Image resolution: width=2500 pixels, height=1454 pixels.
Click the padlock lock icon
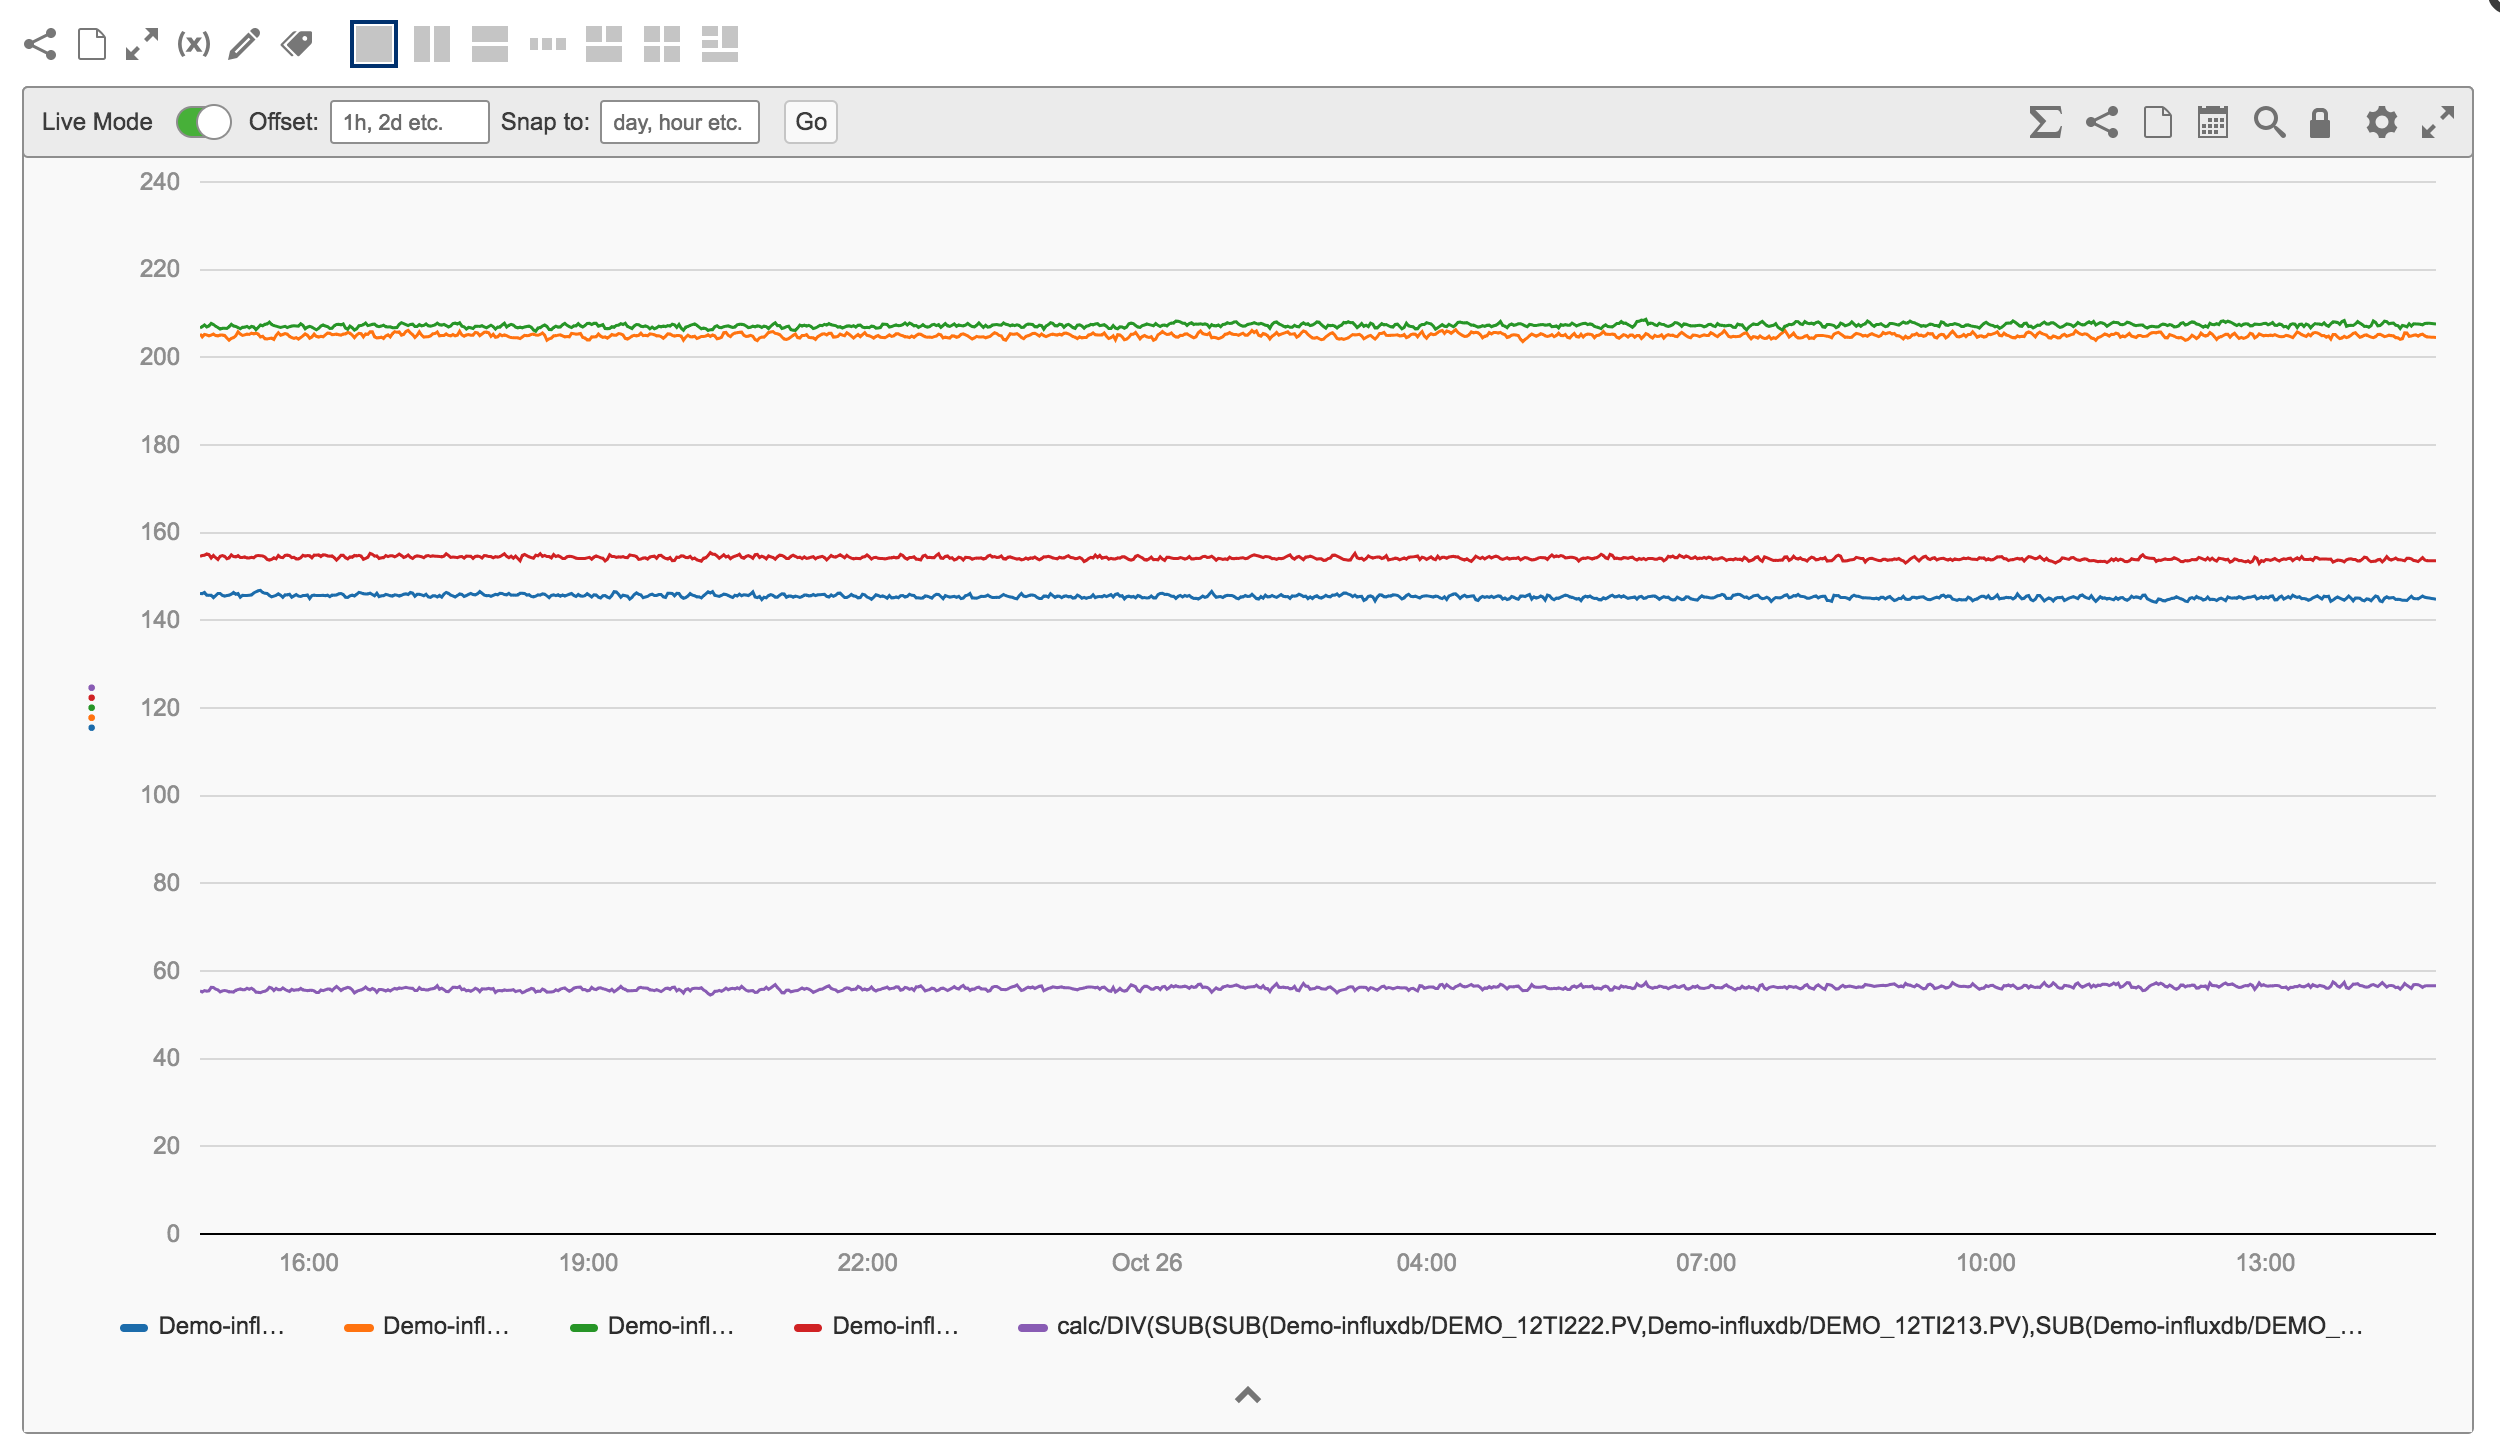[2320, 122]
